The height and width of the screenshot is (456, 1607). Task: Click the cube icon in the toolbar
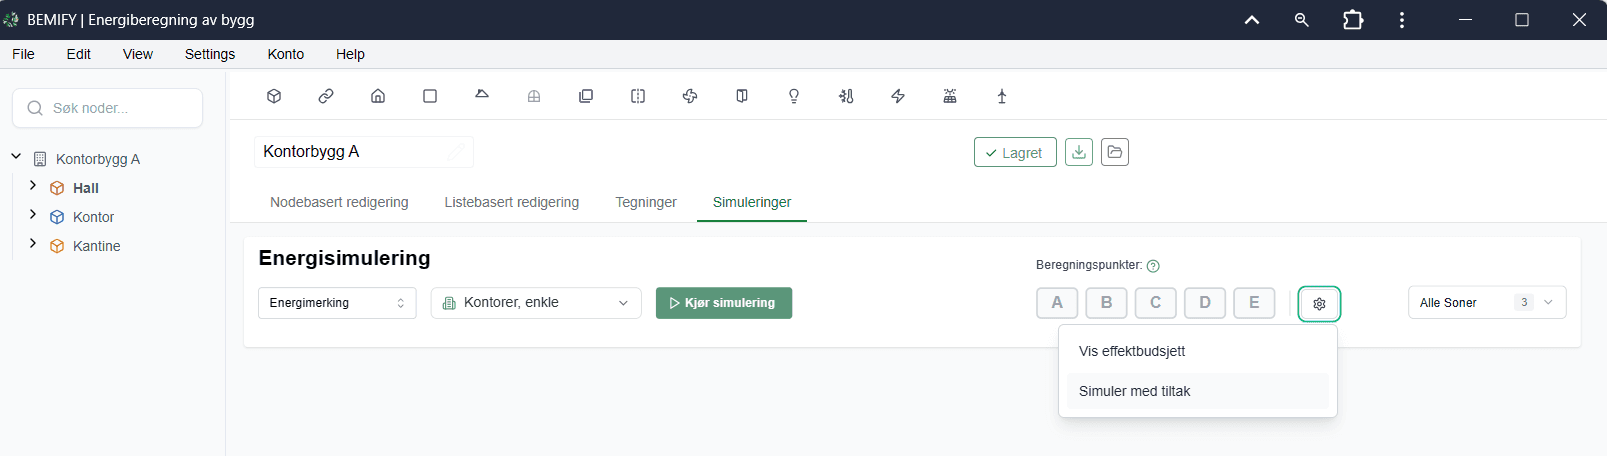click(x=274, y=96)
